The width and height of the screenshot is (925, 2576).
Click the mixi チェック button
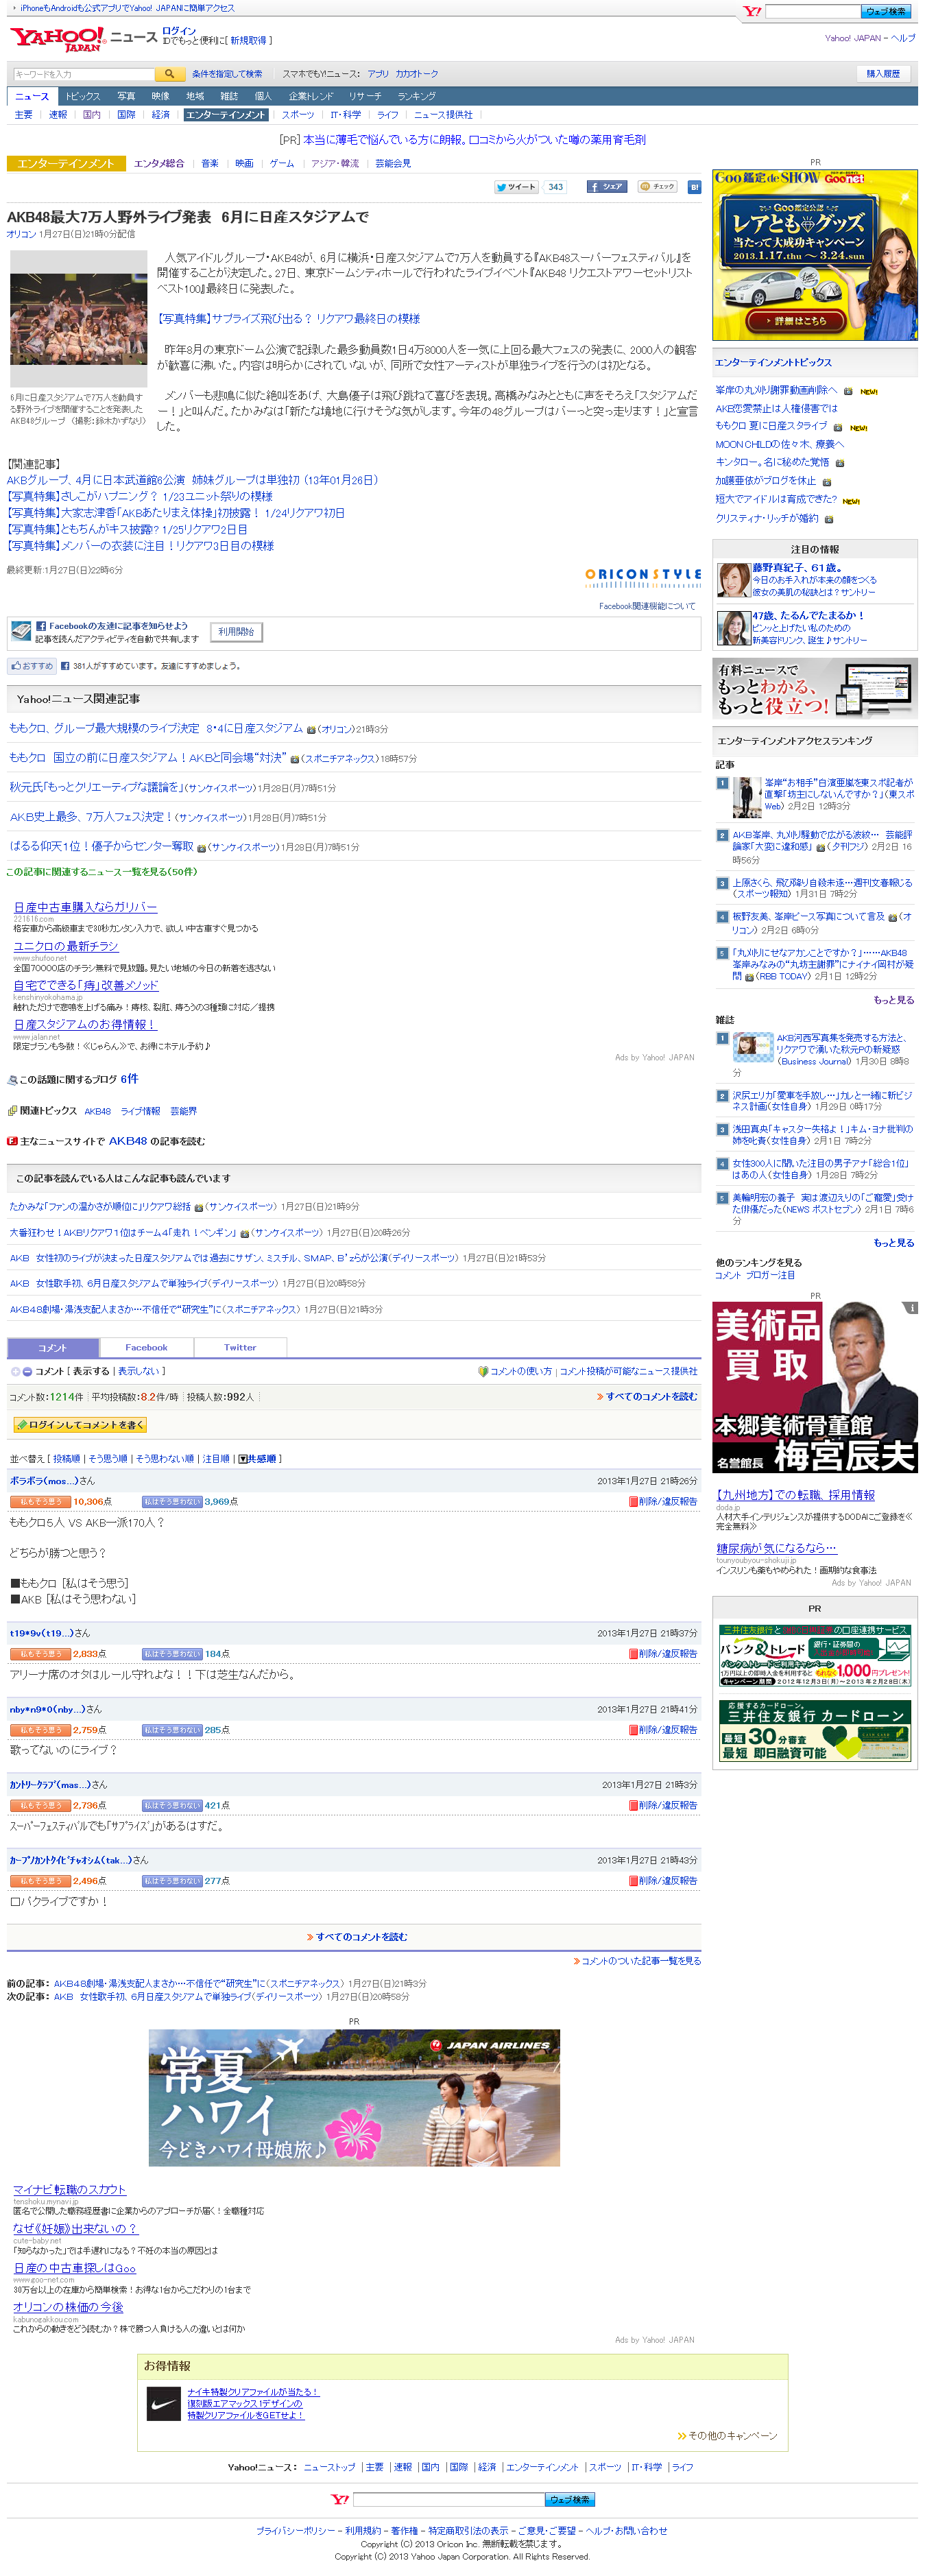tap(658, 187)
